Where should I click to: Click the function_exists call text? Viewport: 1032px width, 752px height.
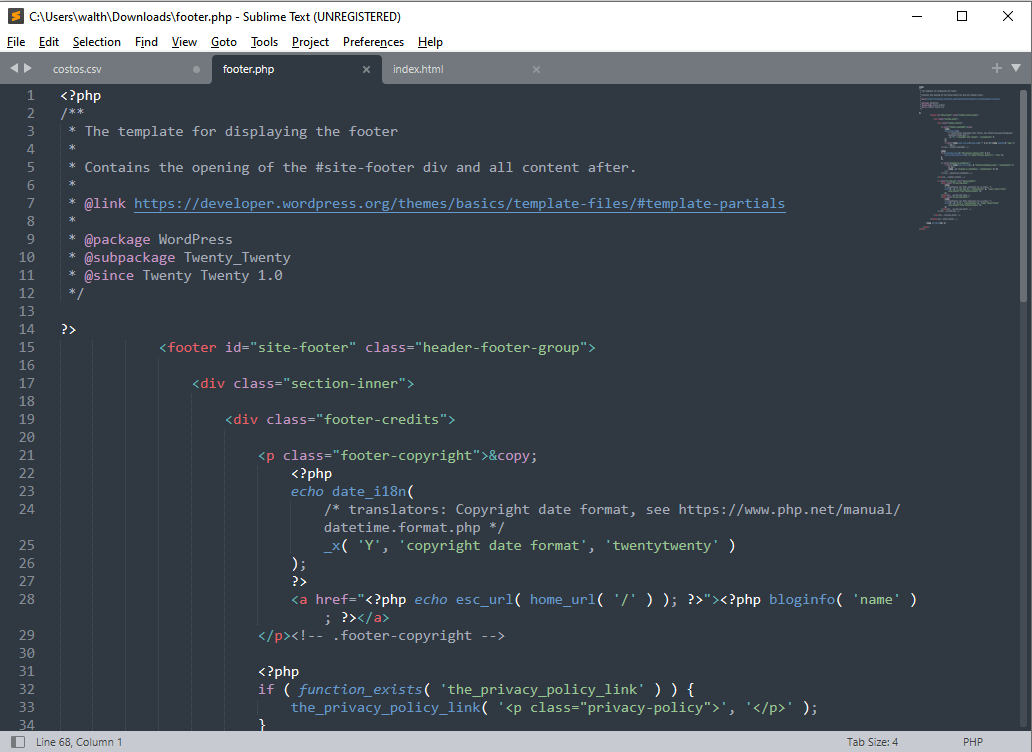[361, 689]
